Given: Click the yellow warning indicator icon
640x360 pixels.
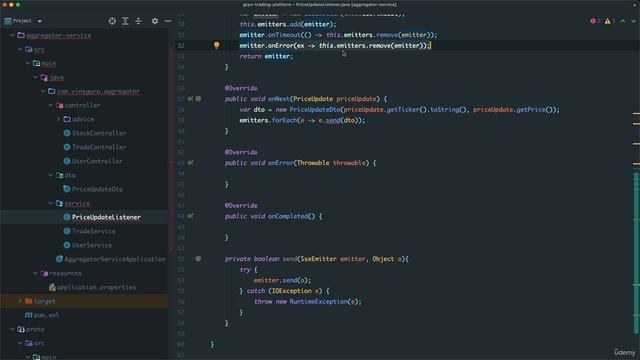Looking at the screenshot, I should [608, 21].
